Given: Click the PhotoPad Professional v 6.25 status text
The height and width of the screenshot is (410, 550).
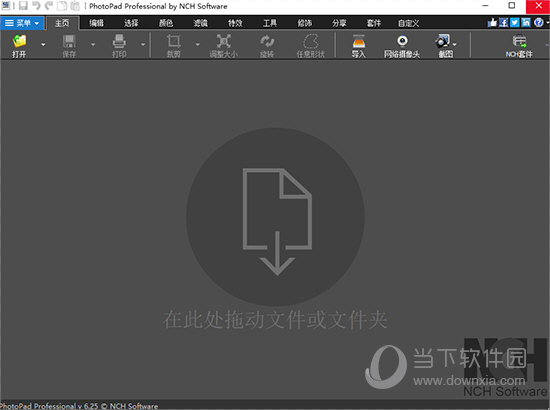Looking at the screenshot, I should (79, 406).
